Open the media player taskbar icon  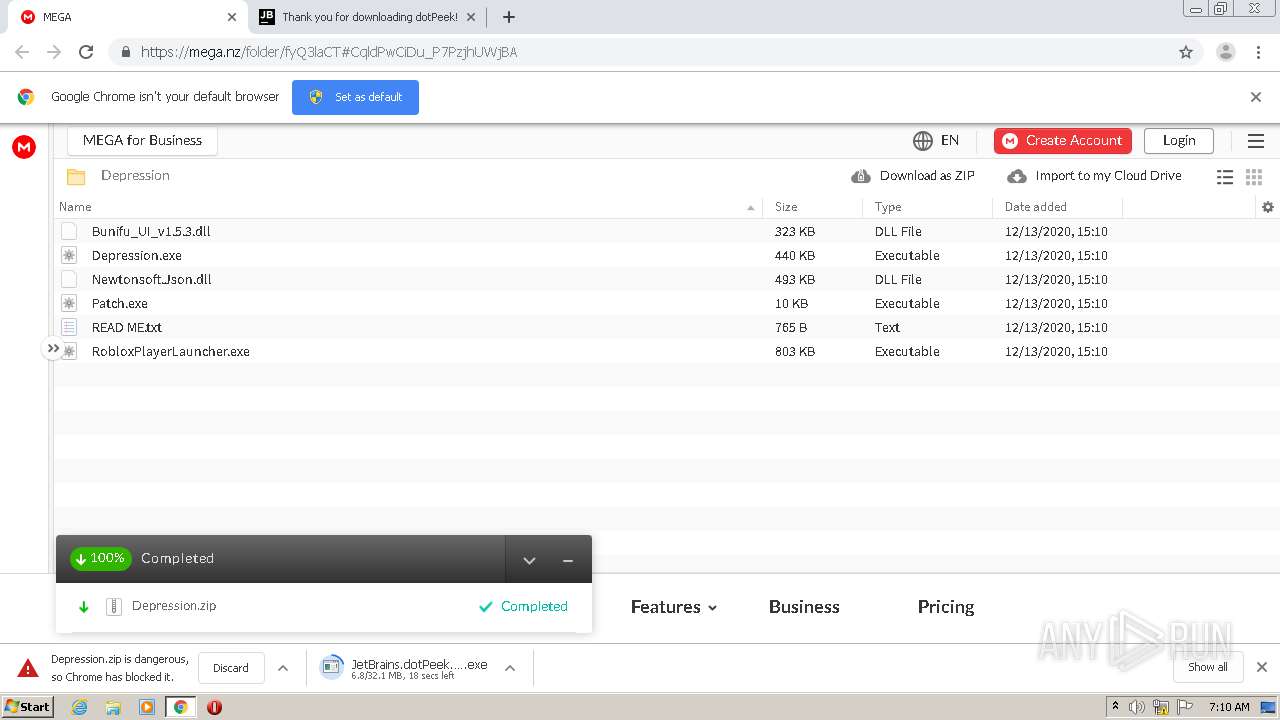(x=147, y=707)
